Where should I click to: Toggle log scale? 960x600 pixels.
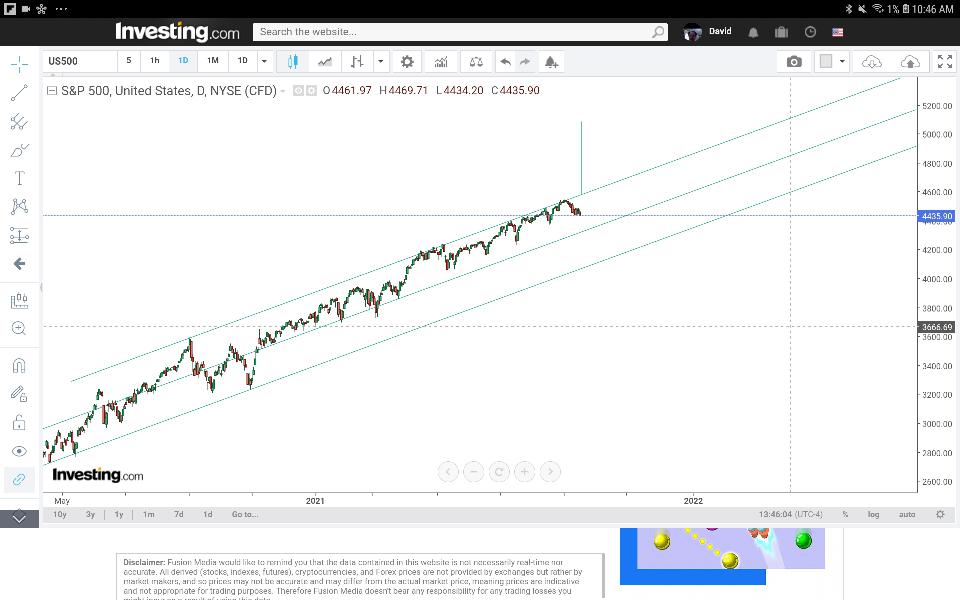click(x=873, y=514)
